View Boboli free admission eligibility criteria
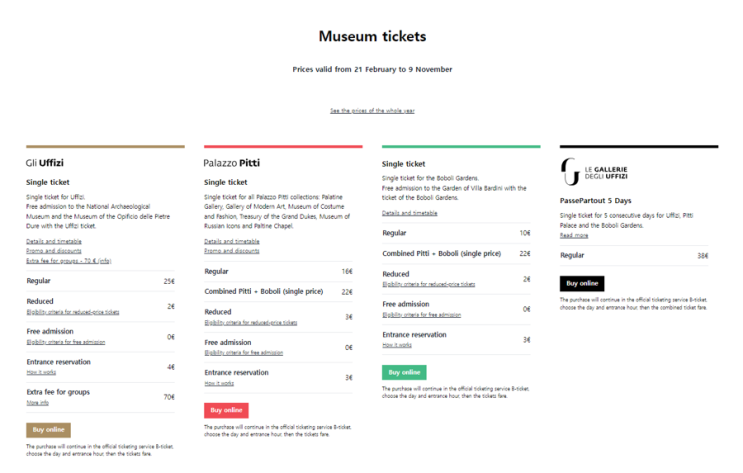 pyautogui.click(x=424, y=314)
